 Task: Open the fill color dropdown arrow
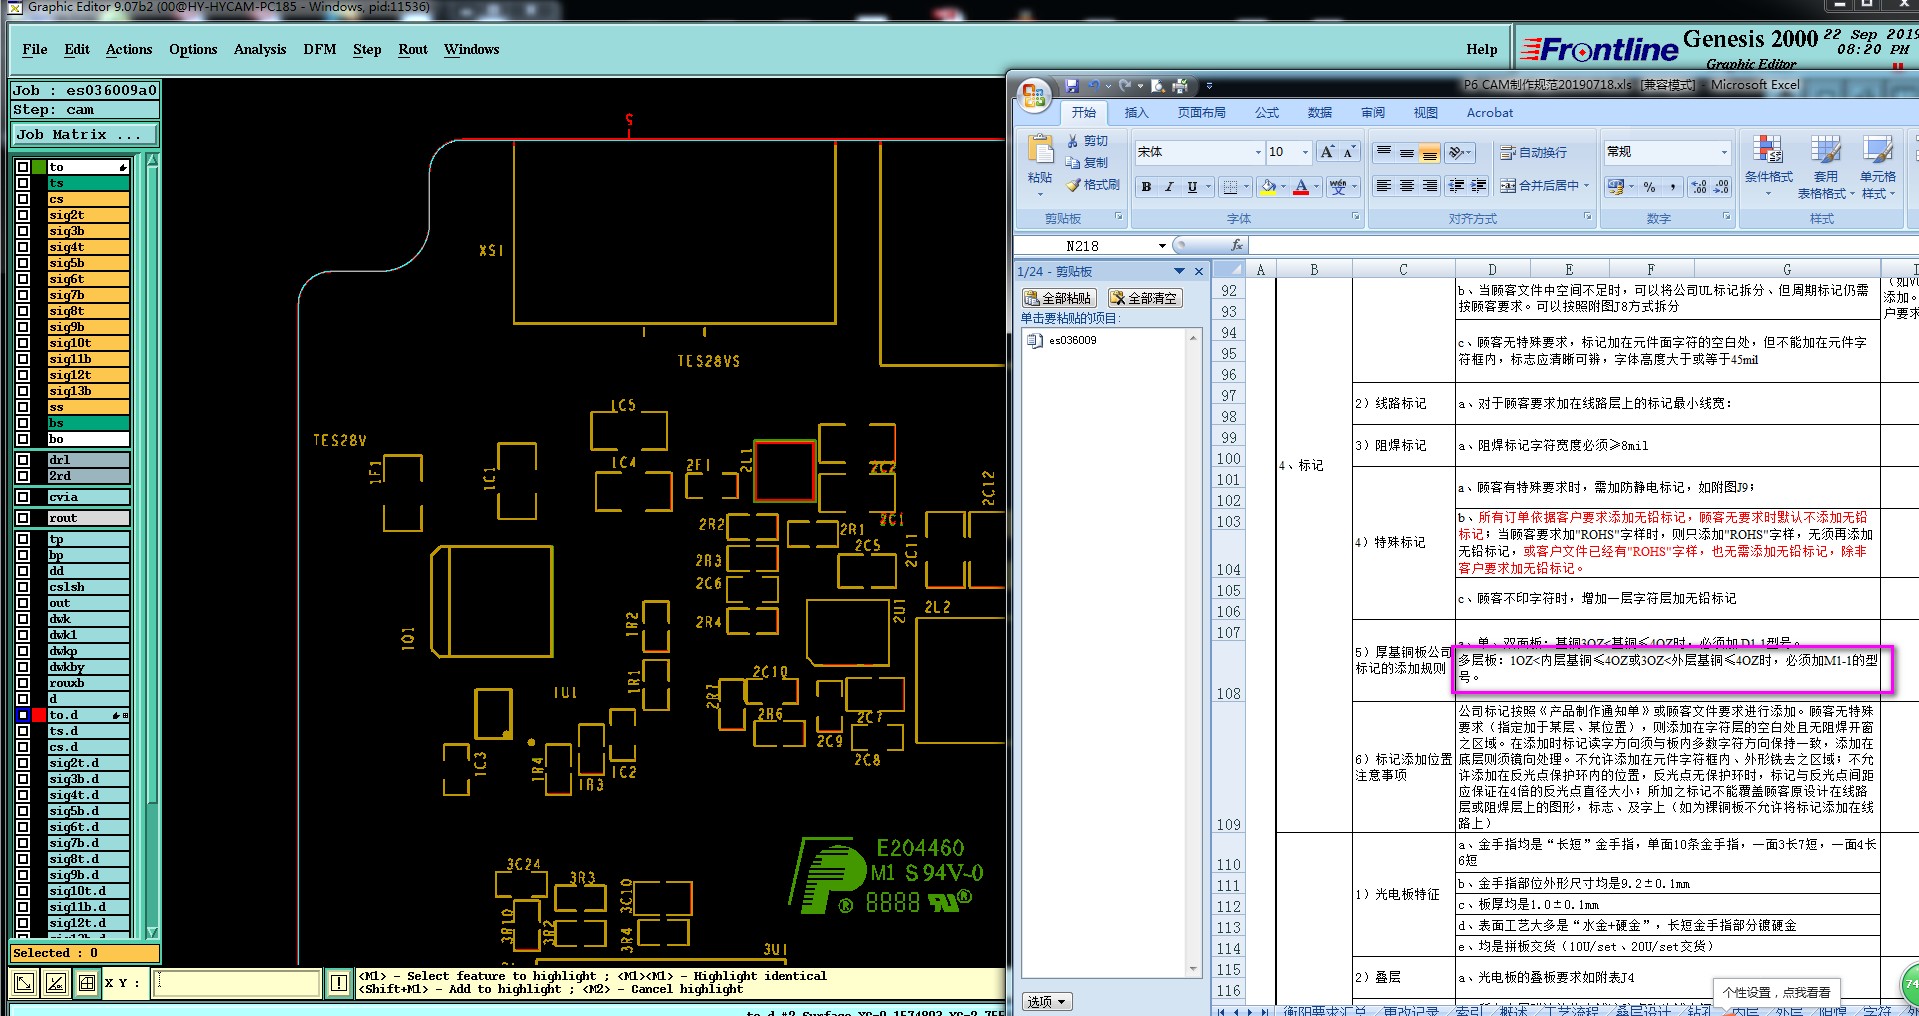(1283, 186)
